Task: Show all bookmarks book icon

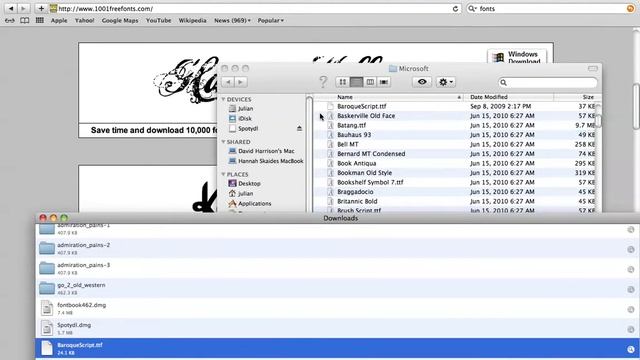Action: 24,20
